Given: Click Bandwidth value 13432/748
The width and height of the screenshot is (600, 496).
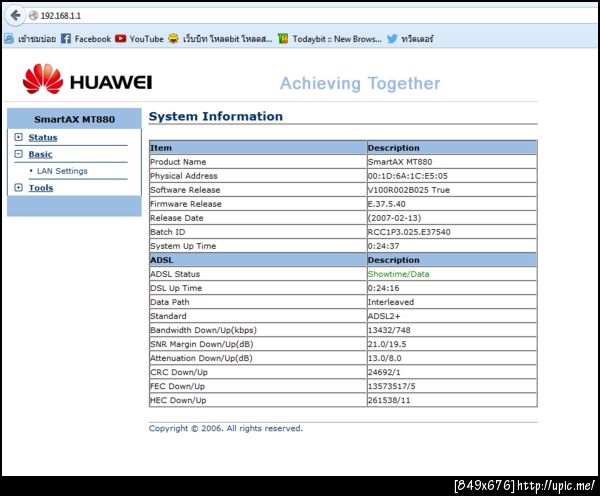Looking at the screenshot, I should [389, 330].
